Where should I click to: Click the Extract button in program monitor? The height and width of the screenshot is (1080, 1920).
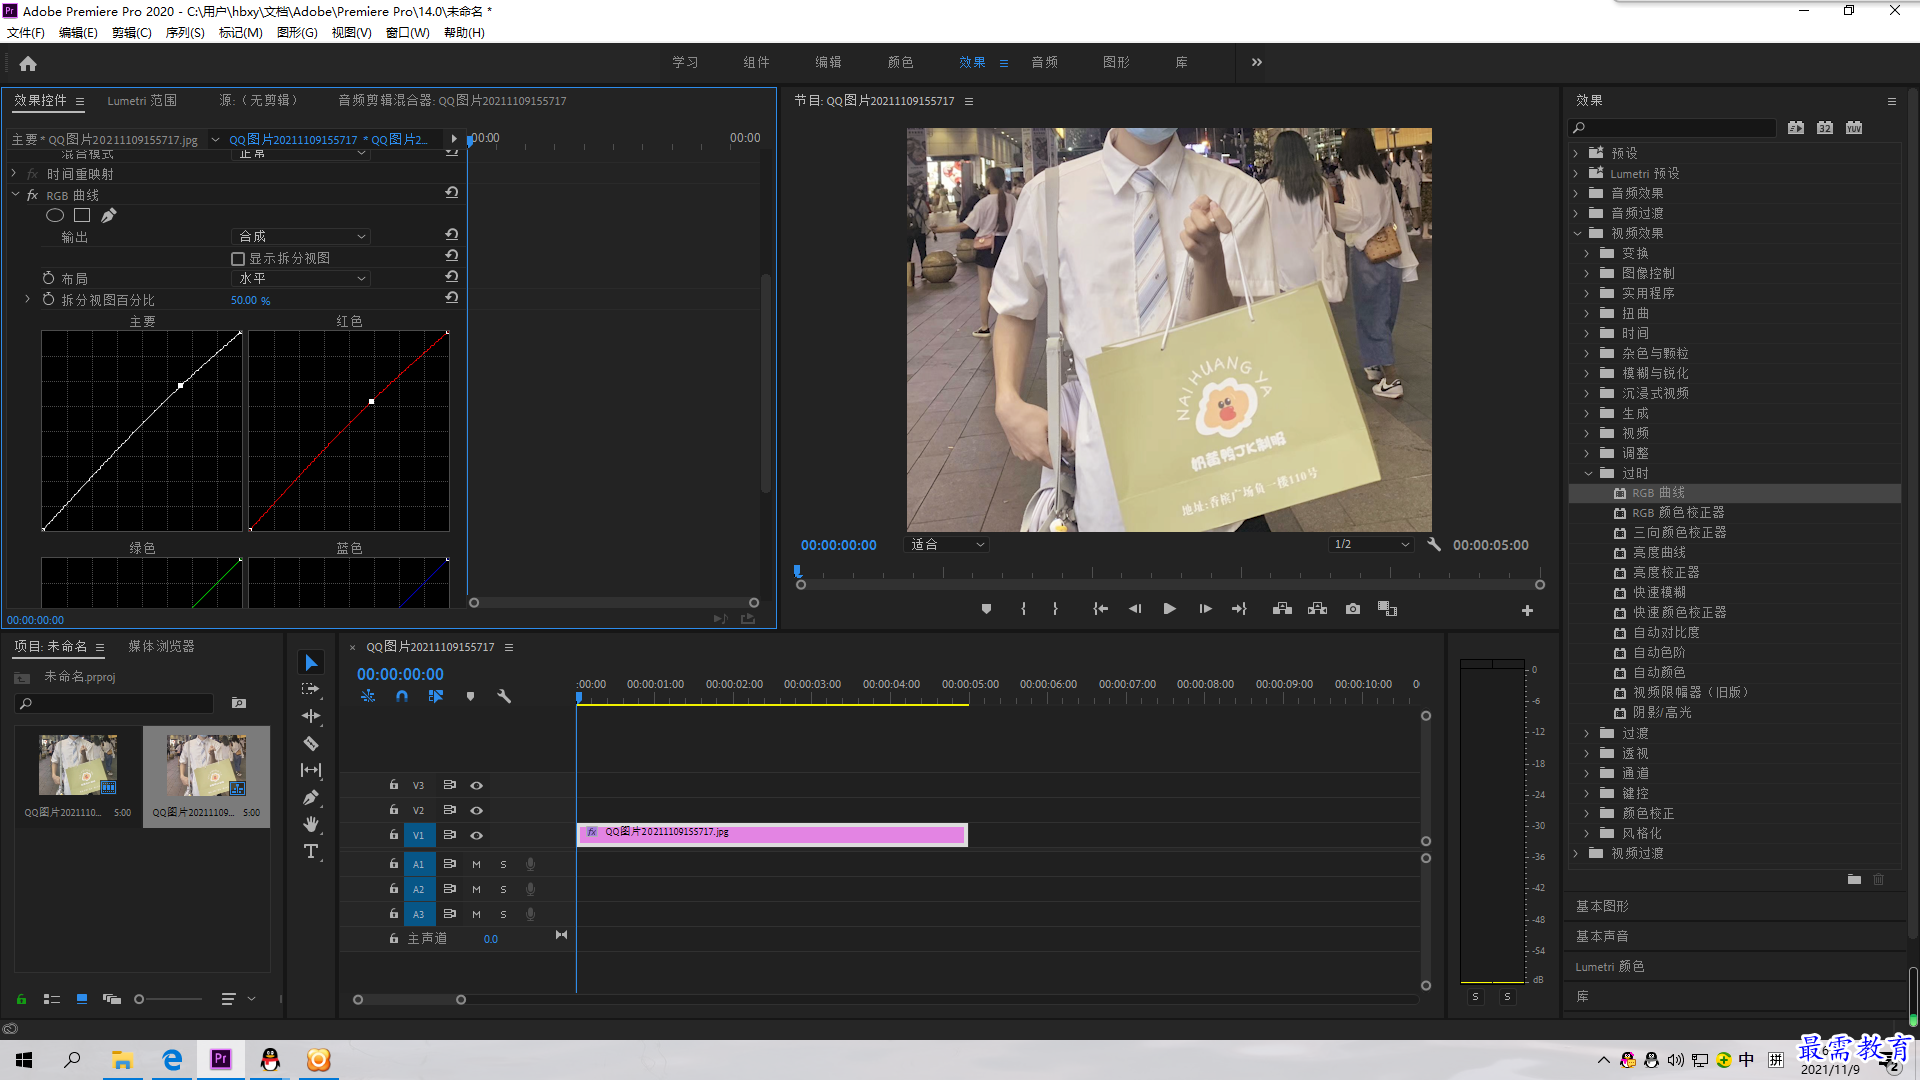point(1318,609)
